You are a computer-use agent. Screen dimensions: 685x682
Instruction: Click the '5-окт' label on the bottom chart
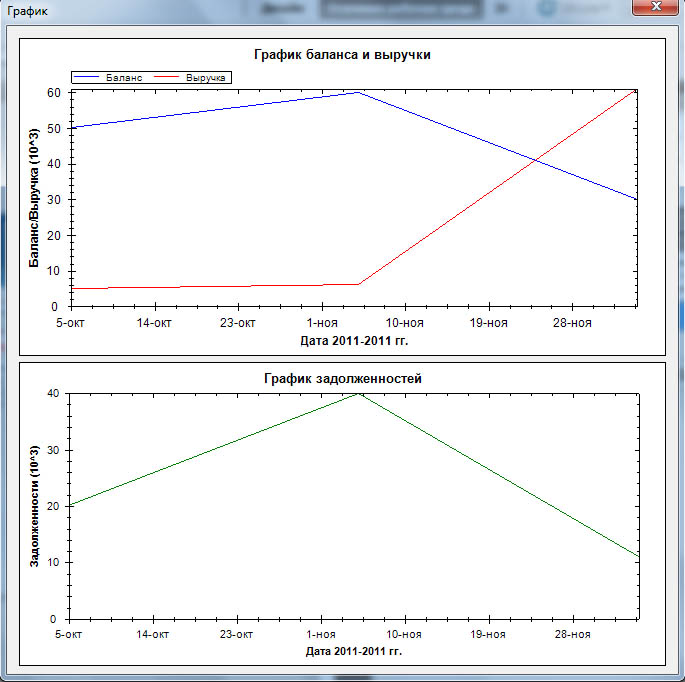tap(69, 634)
